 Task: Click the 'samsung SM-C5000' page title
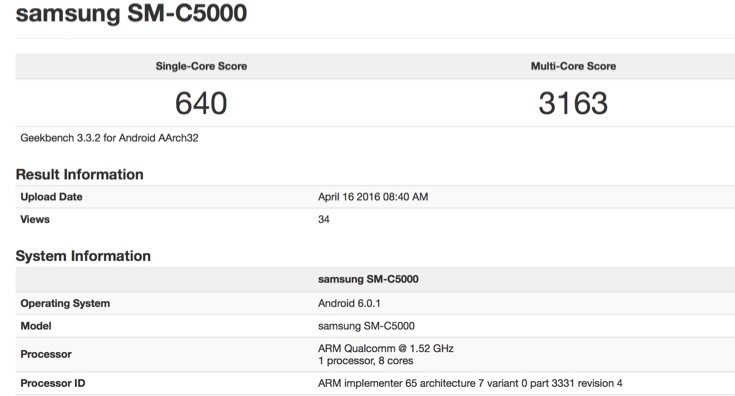[x=131, y=13]
